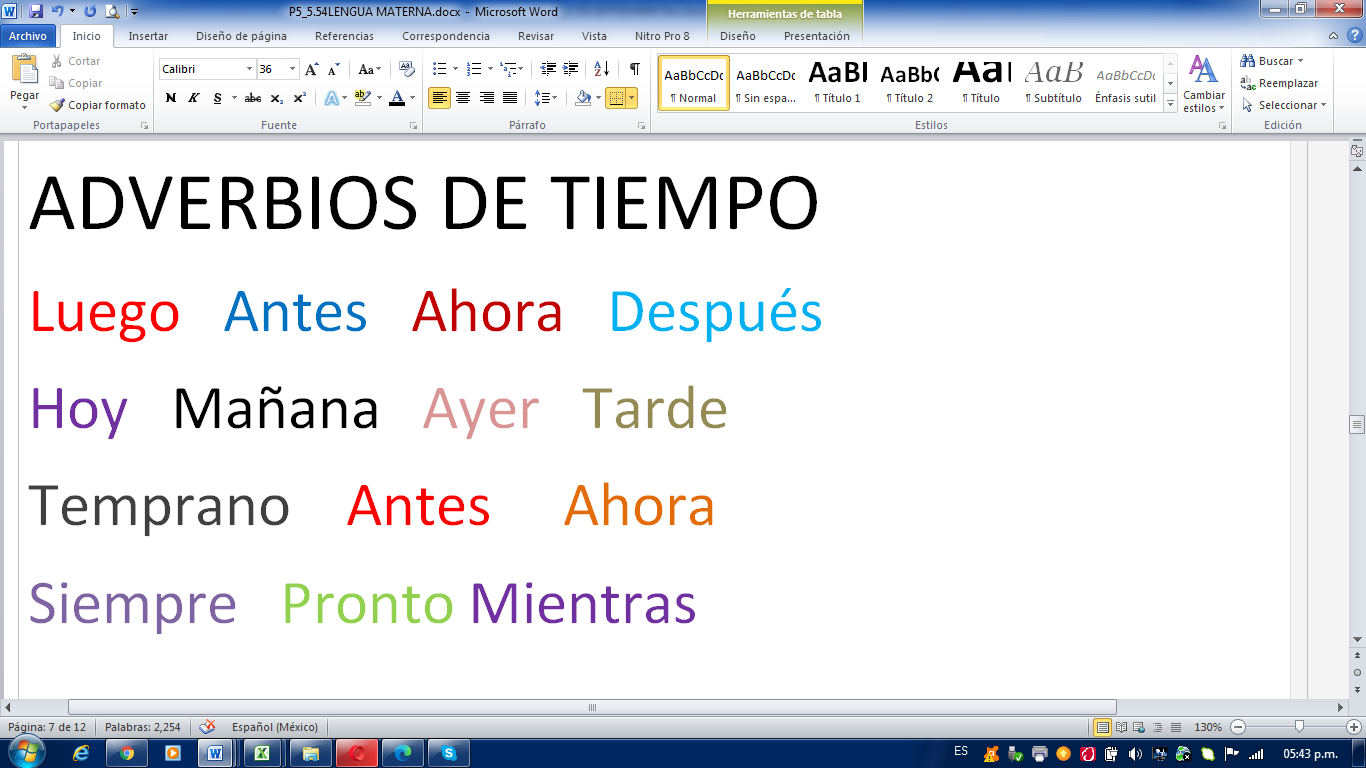Open the Font Color dropdown arrow
Screen dimensions: 1366x768
point(411,99)
